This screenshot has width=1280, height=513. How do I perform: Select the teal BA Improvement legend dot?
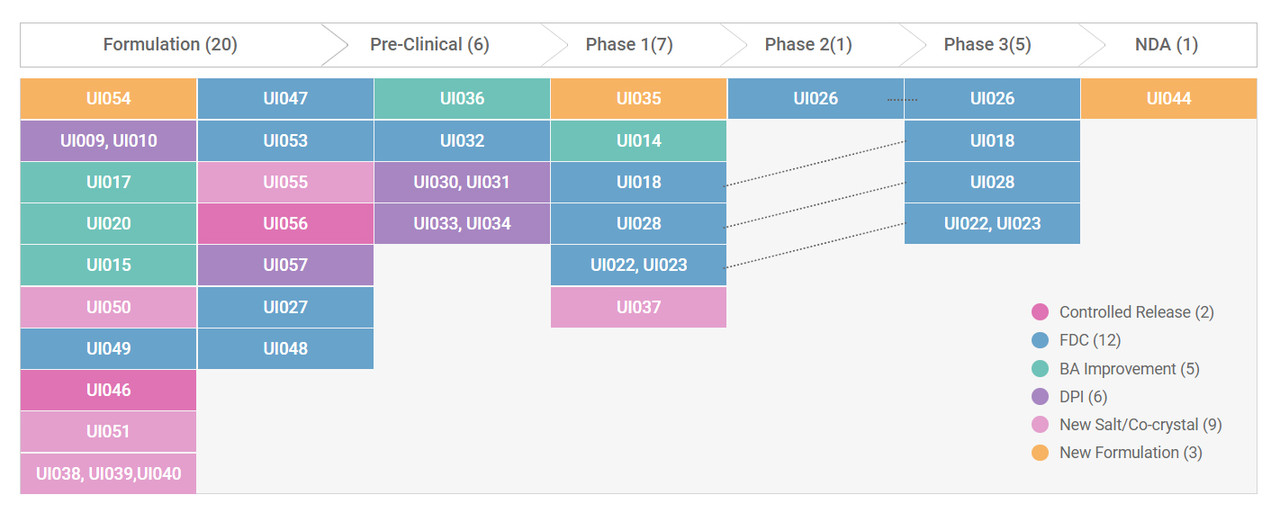1040,369
